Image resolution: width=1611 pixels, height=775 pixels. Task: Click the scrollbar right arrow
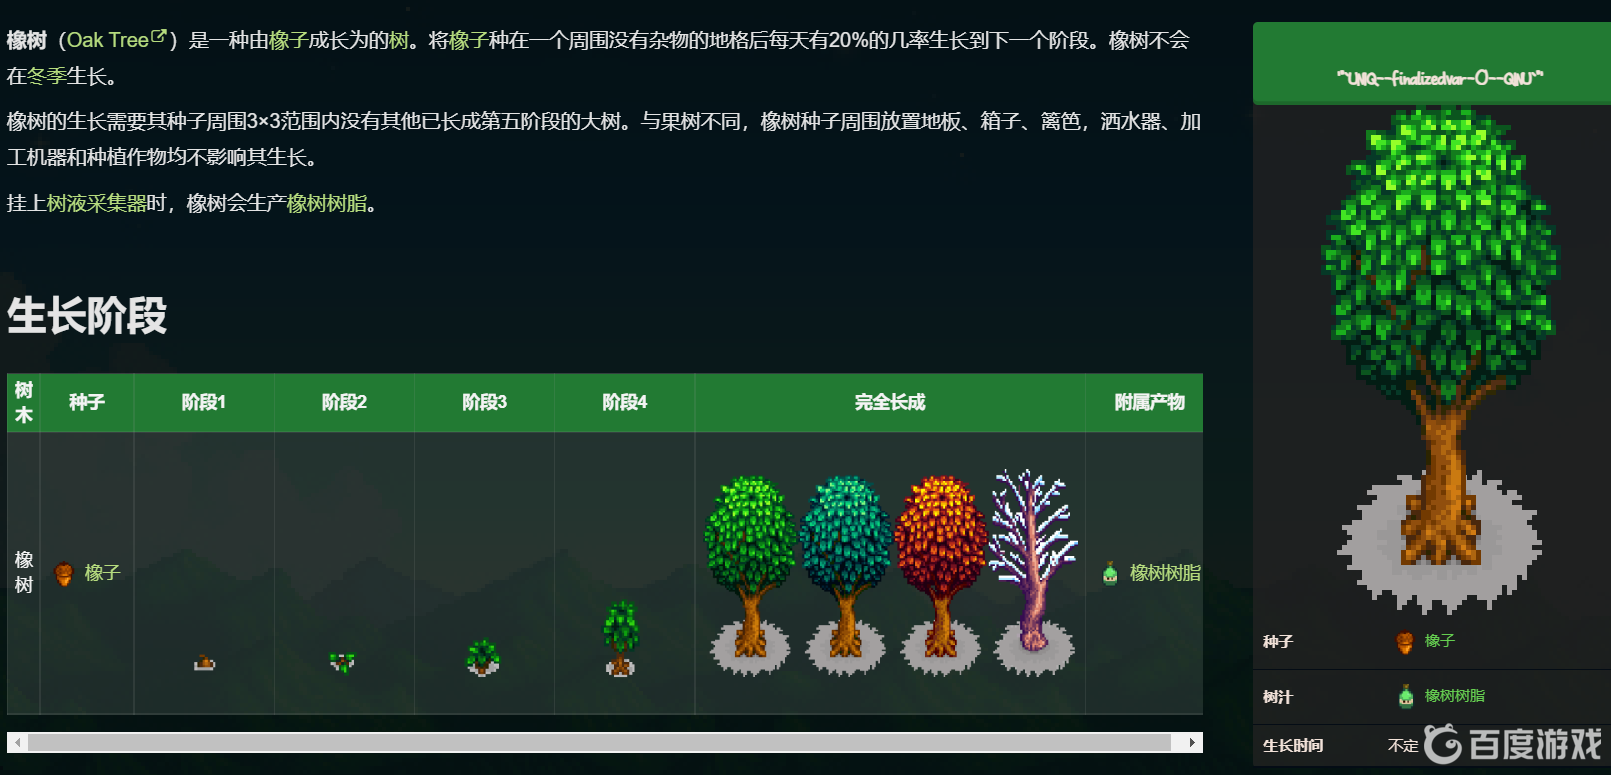point(1192,743)
